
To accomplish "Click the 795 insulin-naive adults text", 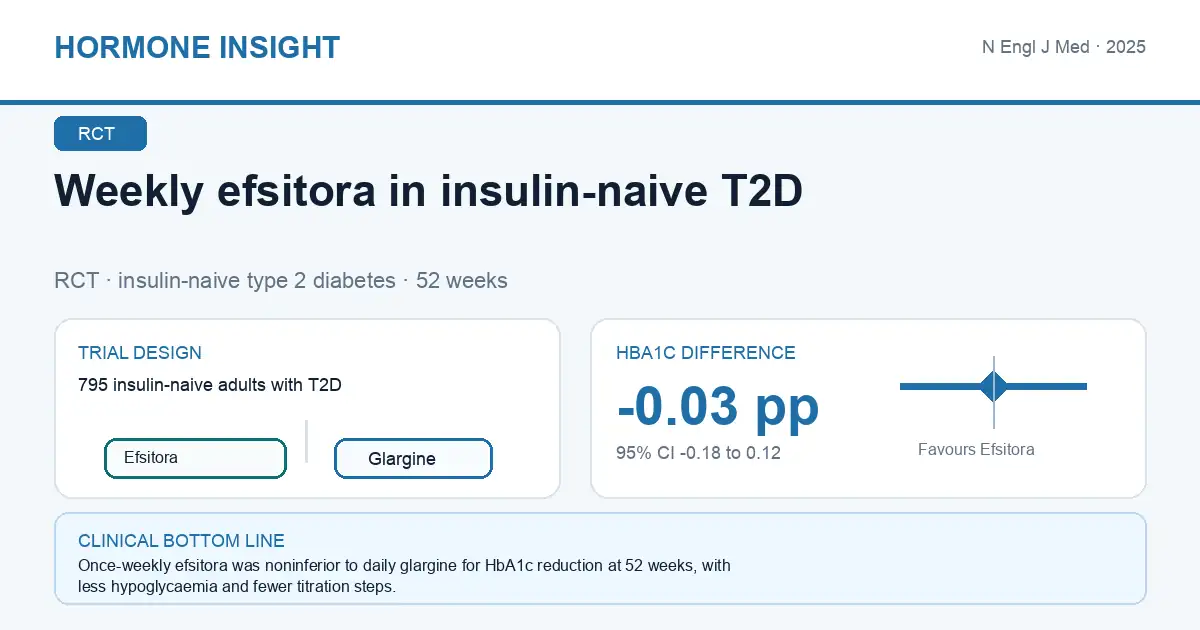I will pyautogui.click(x=210, y=384).
